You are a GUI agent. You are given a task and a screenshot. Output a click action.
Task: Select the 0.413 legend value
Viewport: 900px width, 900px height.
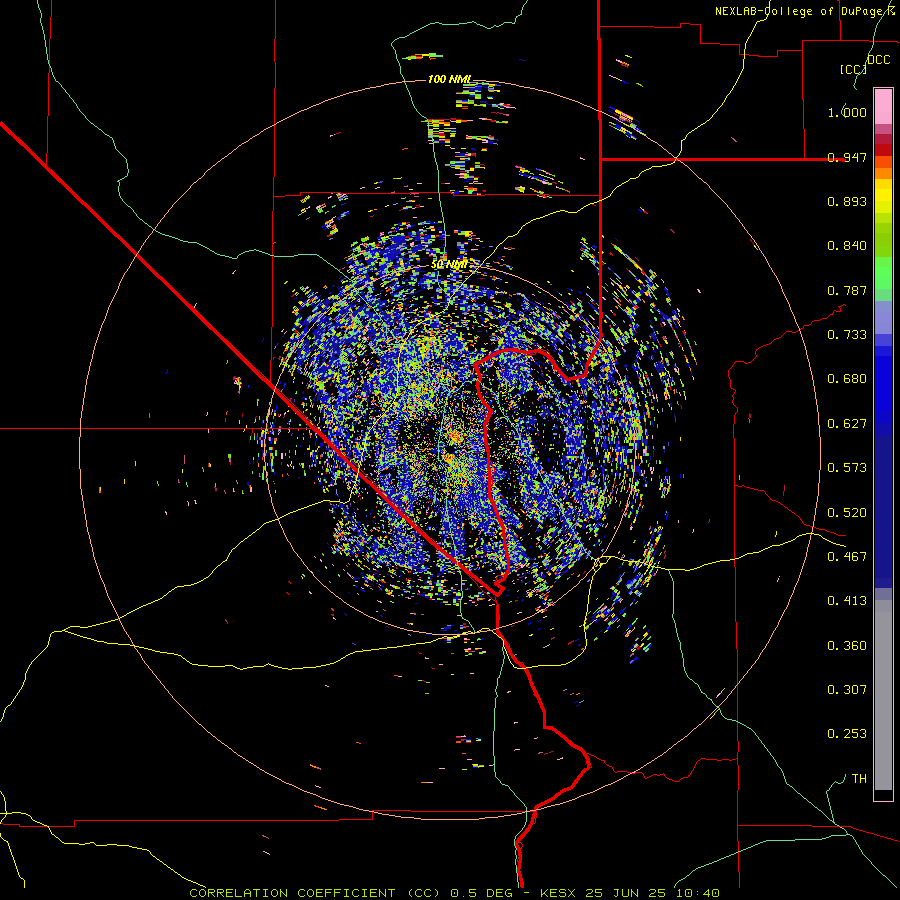click(847, 601)
